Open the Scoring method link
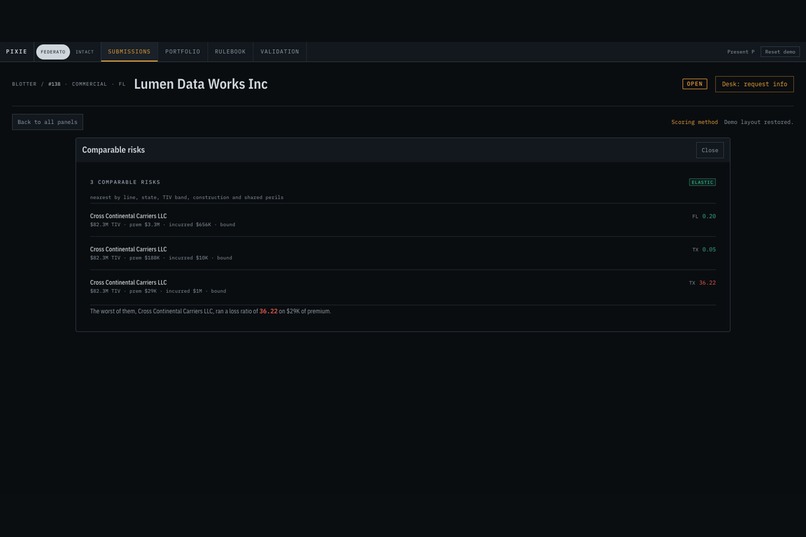The width and height of the screenshot is (806, 537). pyautogui.click(x=694, y=122)
